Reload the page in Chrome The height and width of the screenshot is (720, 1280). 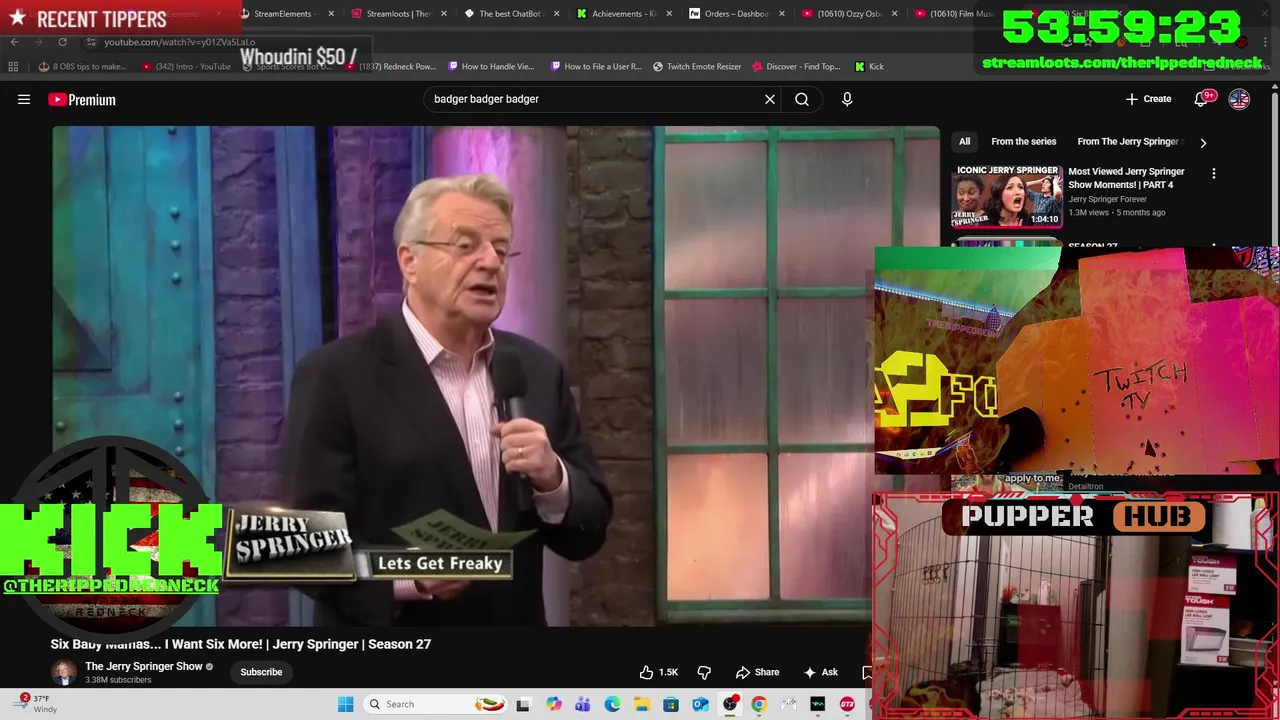tap(62, 42)
